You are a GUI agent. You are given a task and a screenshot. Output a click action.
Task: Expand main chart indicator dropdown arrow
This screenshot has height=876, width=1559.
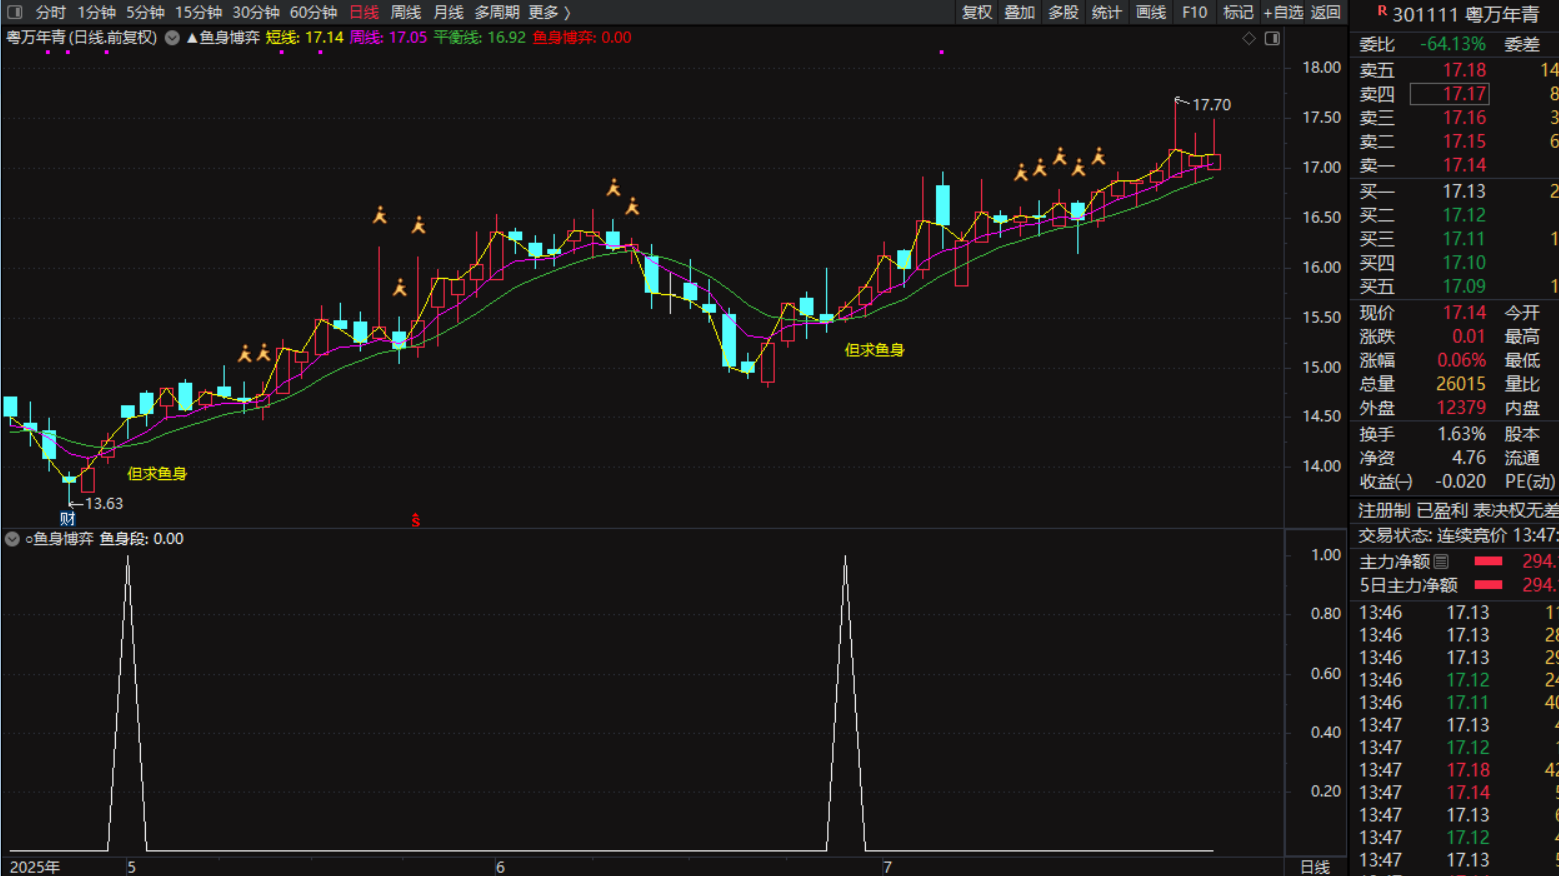tap(172, 38)
